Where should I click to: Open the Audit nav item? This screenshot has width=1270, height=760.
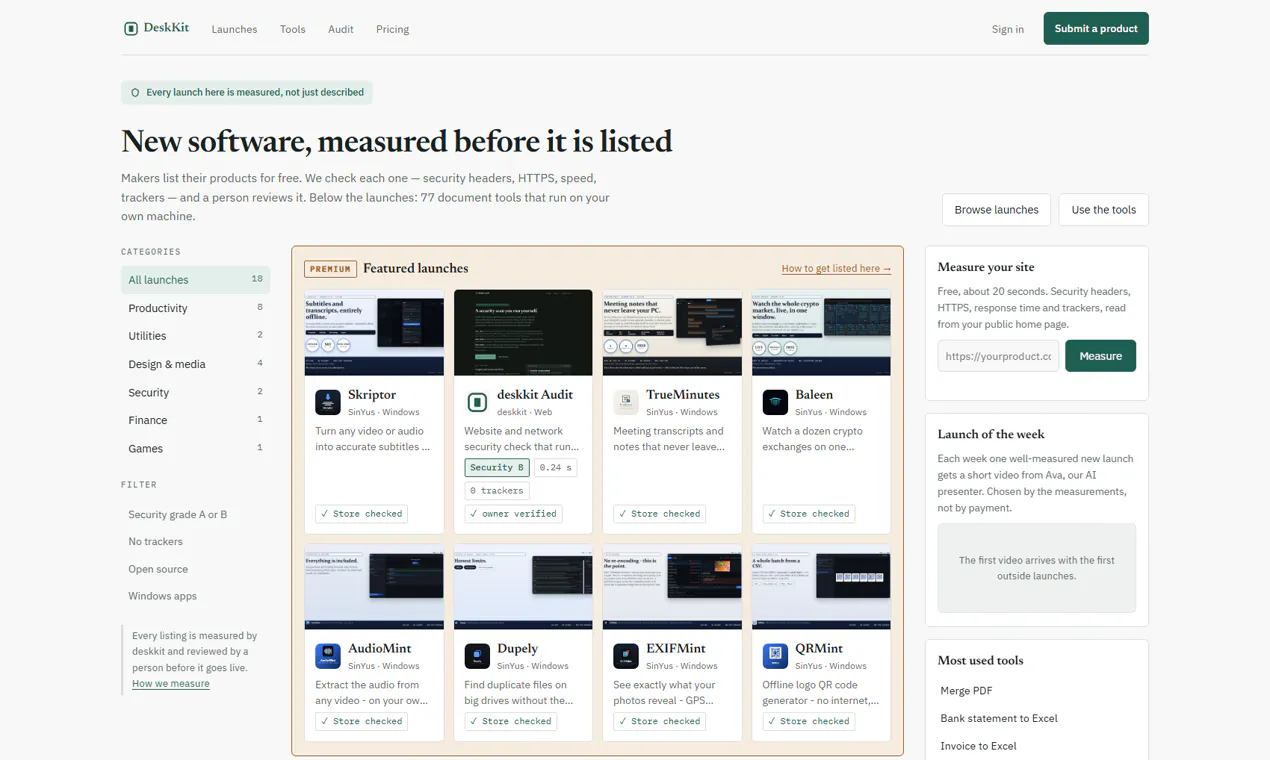tap(341, 29)
